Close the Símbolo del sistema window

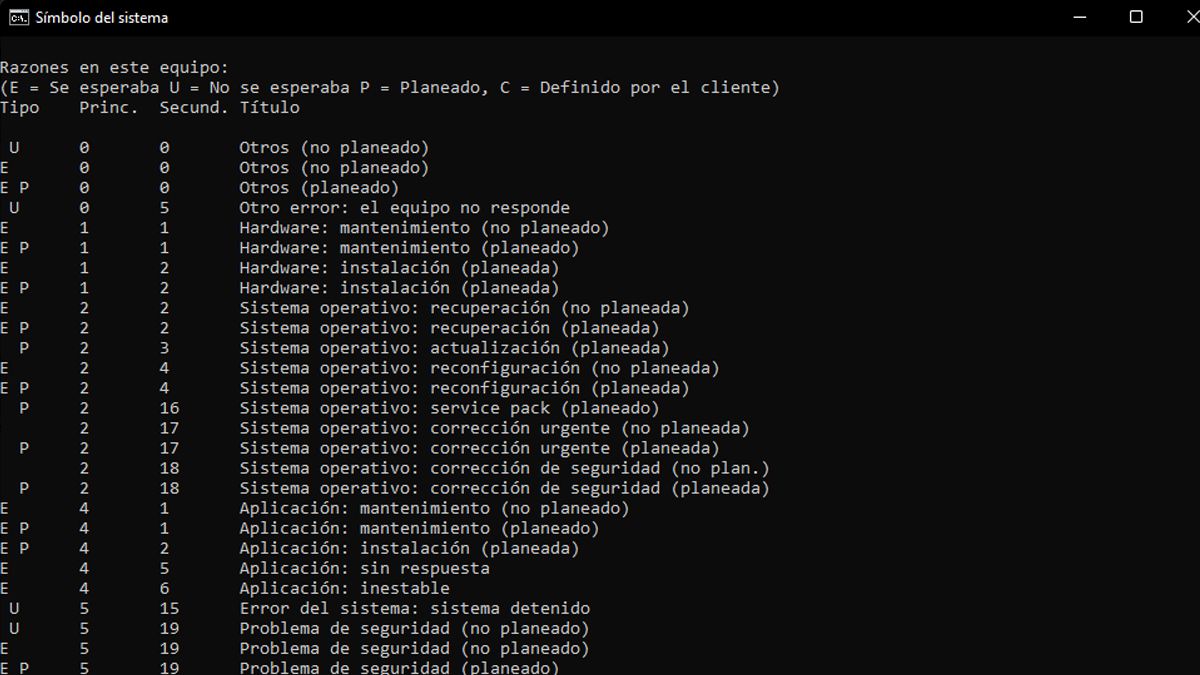tap(1180, 17)
